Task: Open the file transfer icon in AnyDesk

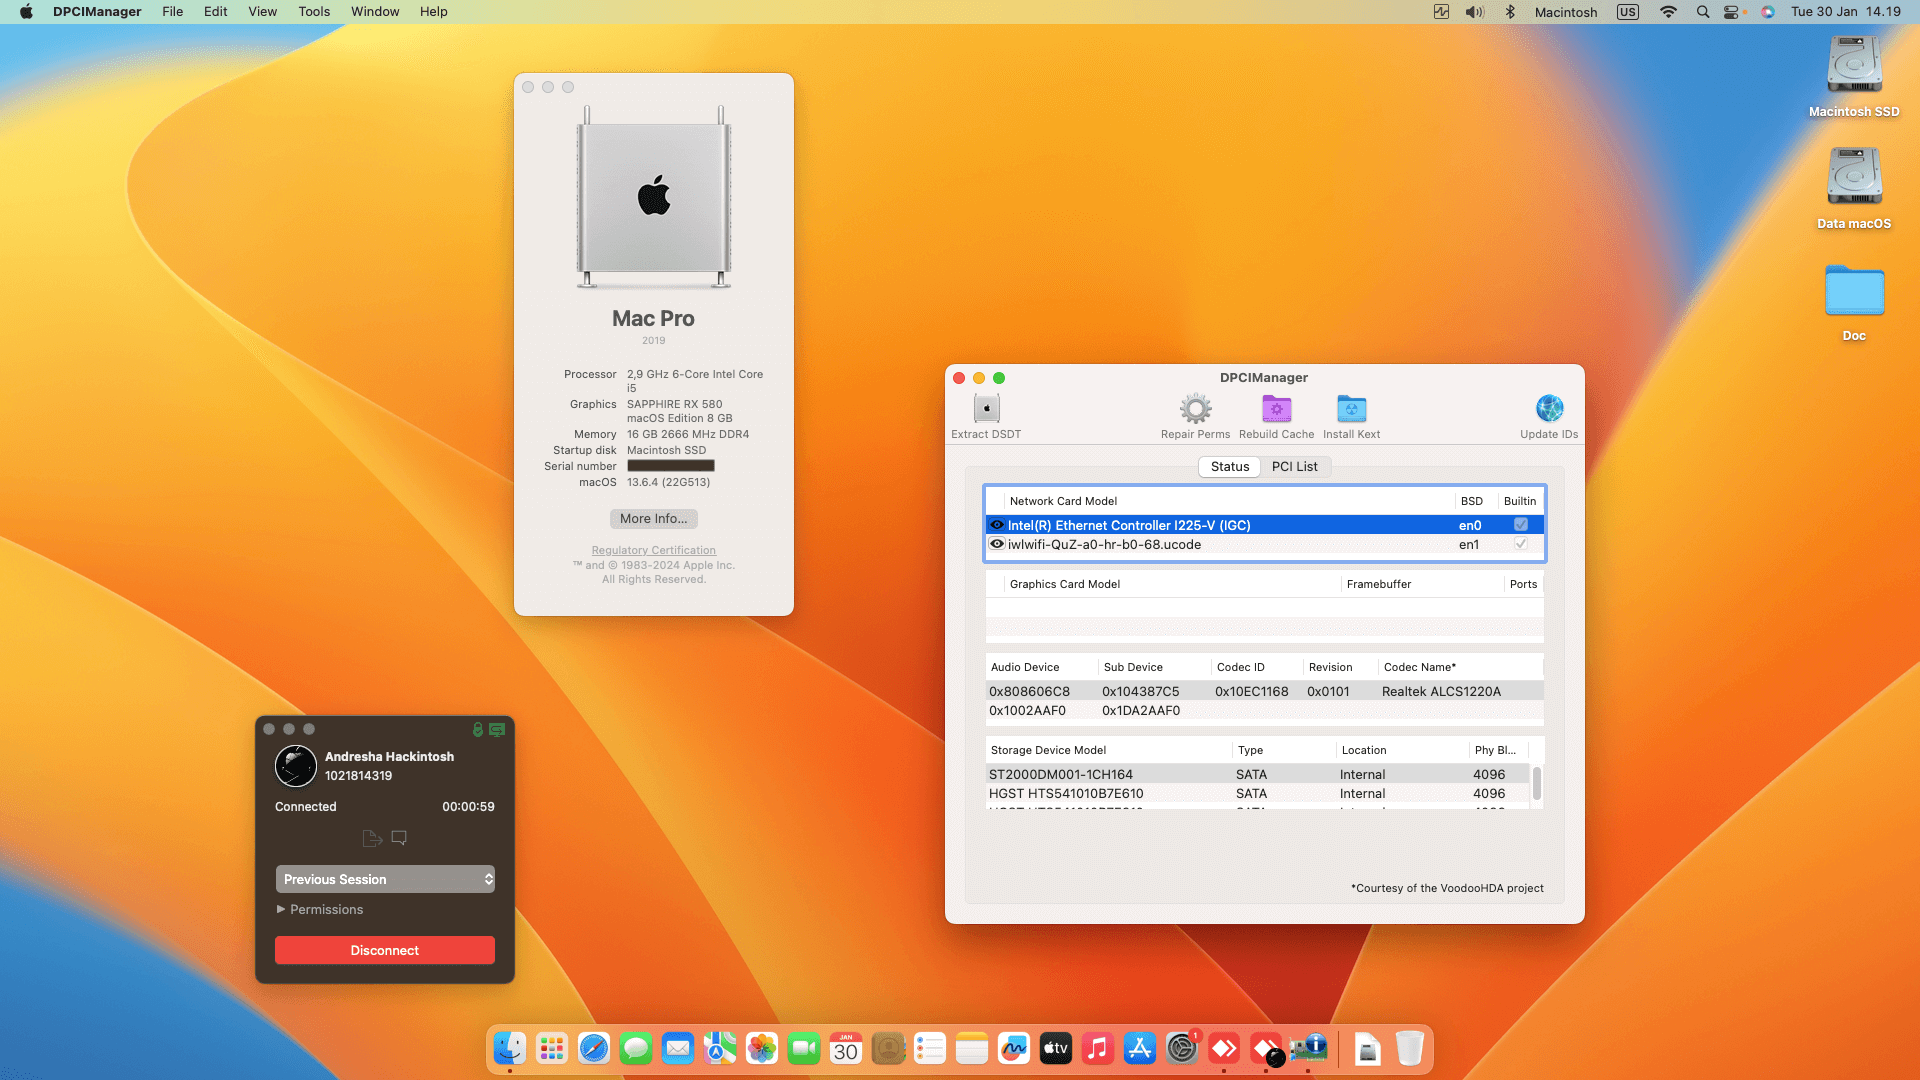Action: tap(371, 838)
